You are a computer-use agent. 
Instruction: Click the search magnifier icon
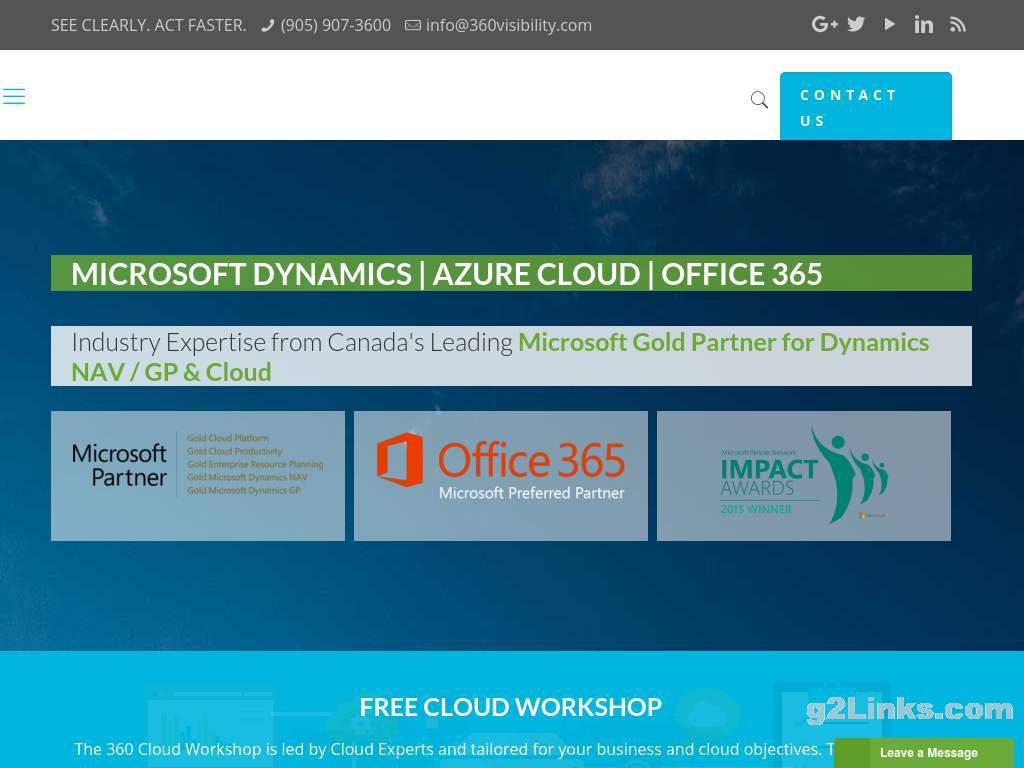point(759,99)
